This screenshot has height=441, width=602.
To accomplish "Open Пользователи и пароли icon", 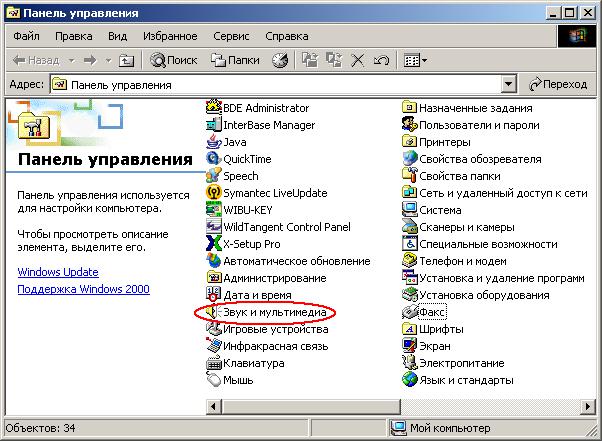I will click(x=410, y=125).
